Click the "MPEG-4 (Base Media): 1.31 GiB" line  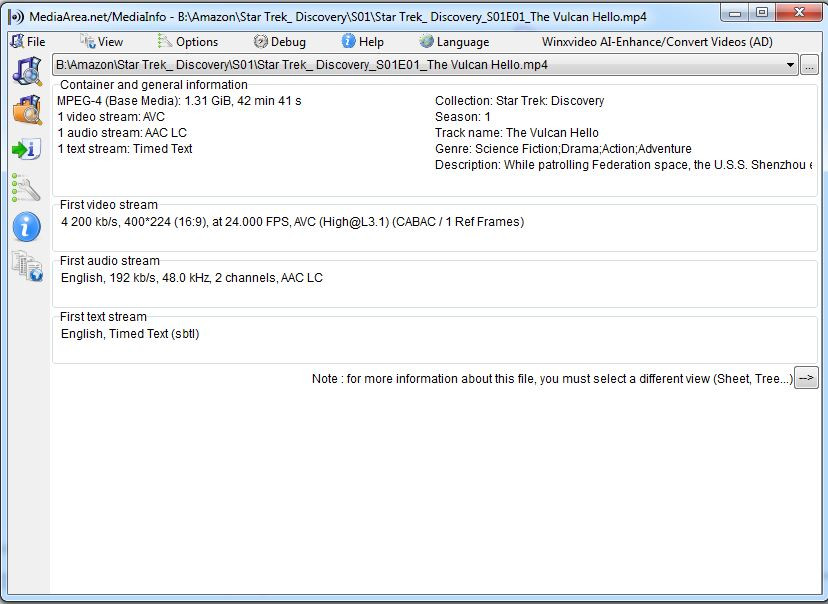[x=179, y=101]
